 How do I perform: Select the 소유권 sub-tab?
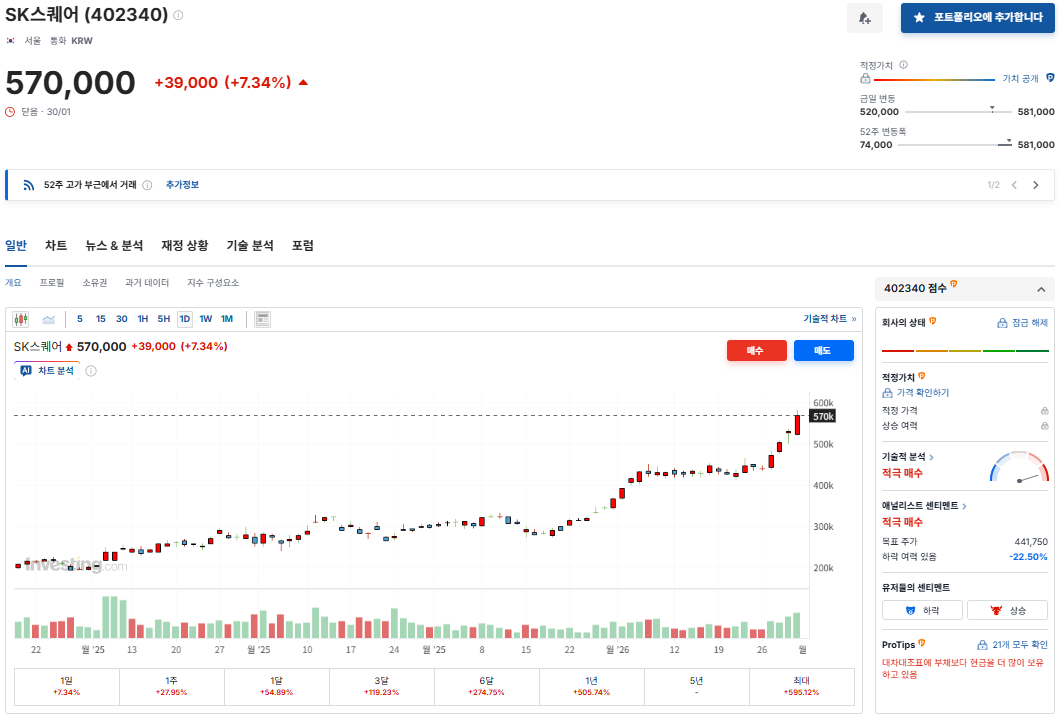[x=95, y=283]
